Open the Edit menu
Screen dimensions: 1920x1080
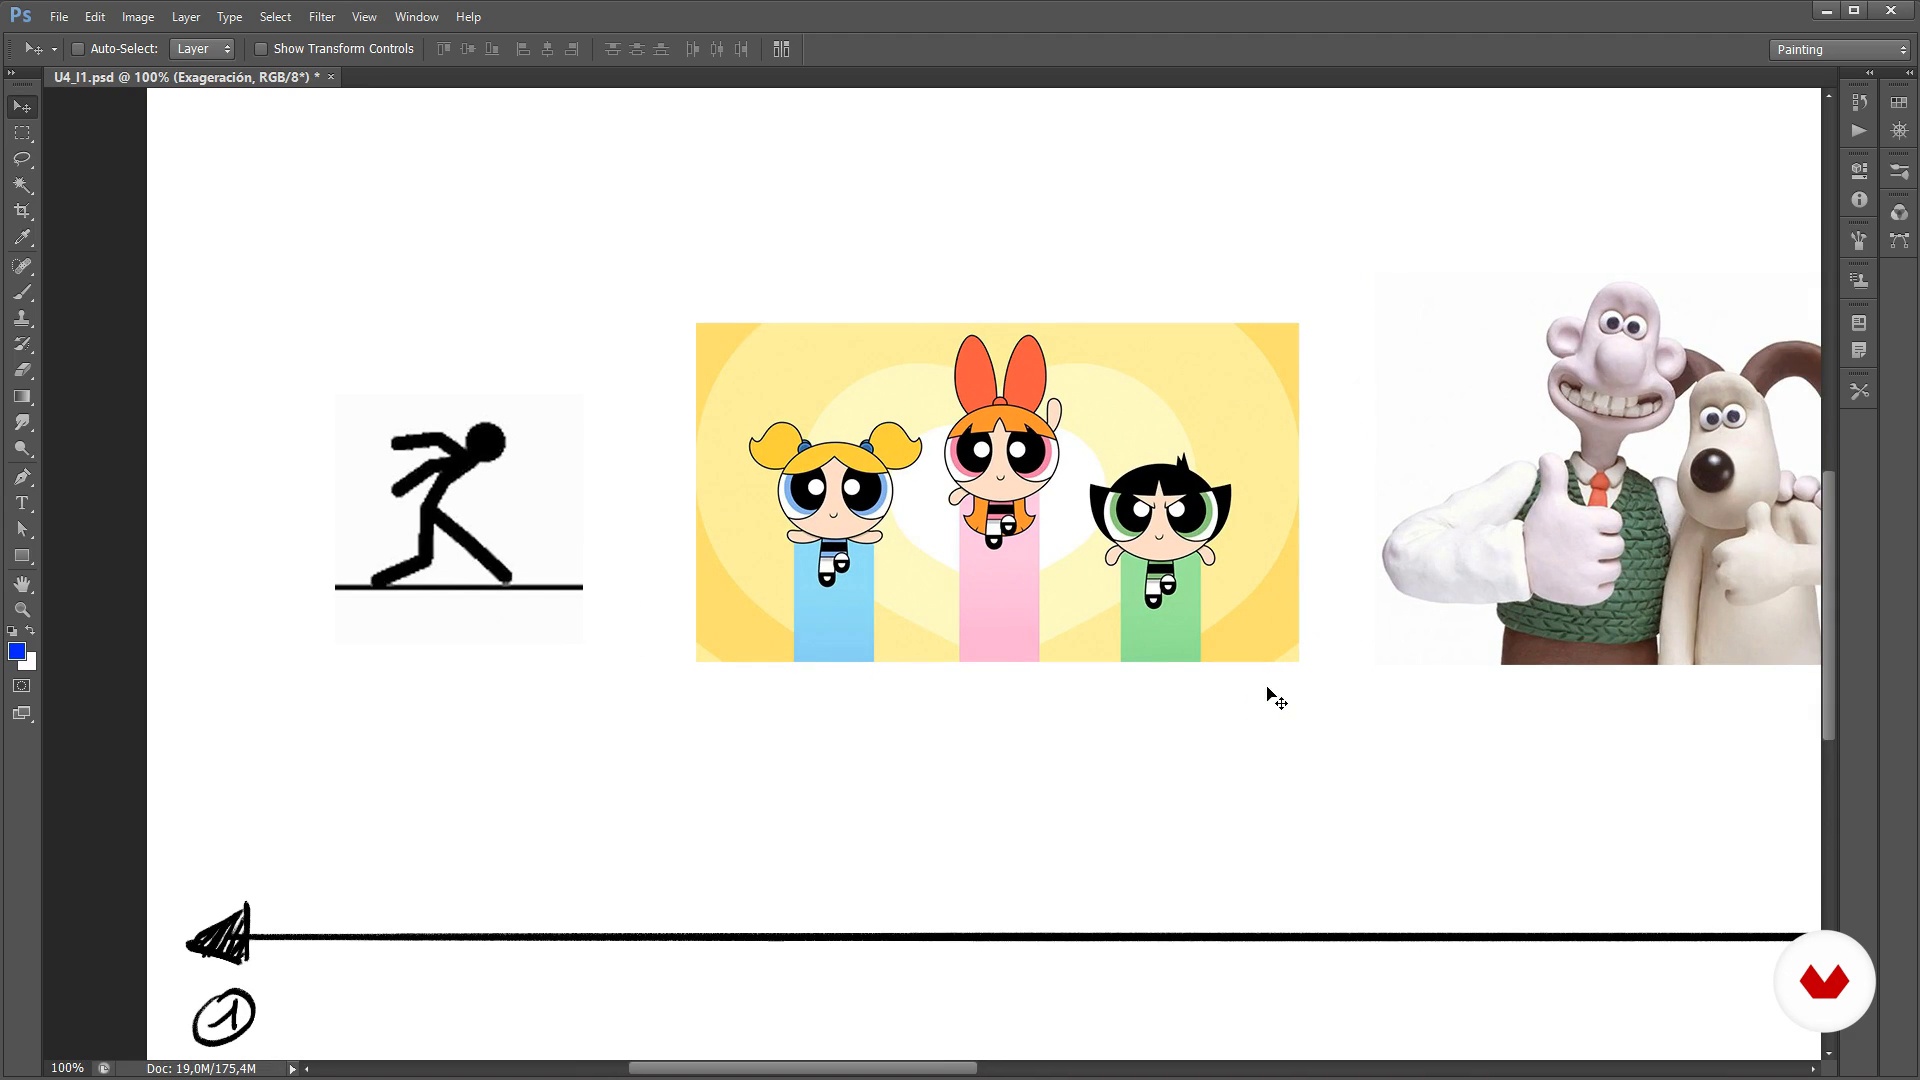[95, 17]
